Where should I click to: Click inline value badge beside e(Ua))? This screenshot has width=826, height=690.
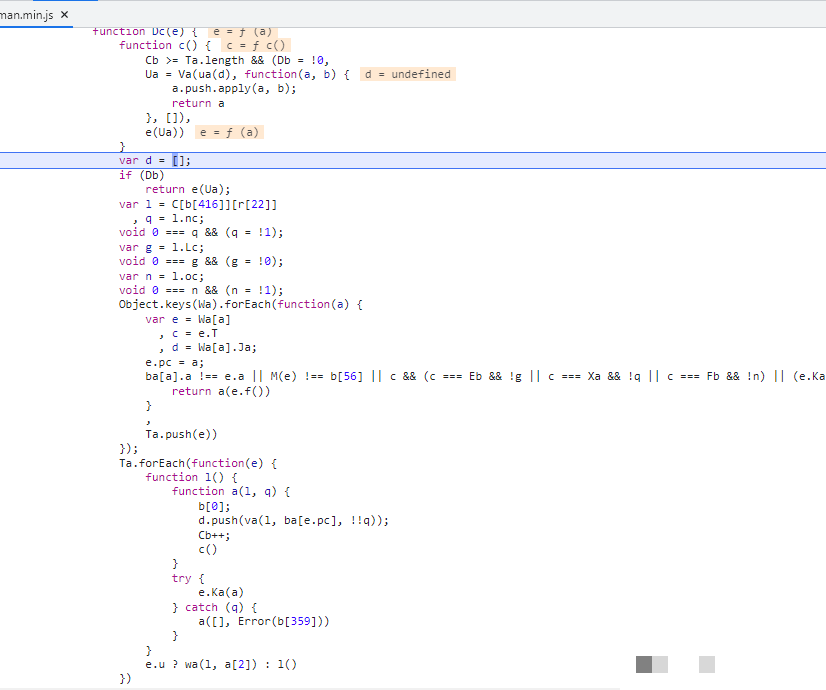[230, 132]
